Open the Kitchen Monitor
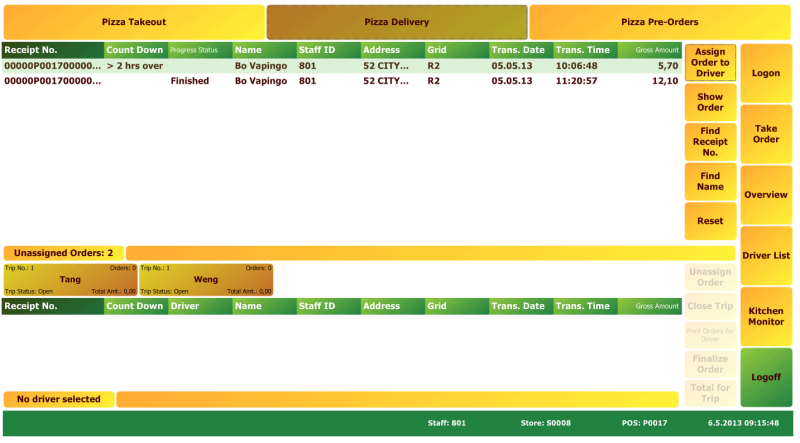800x443 pixels. click(x=766, y=316)
